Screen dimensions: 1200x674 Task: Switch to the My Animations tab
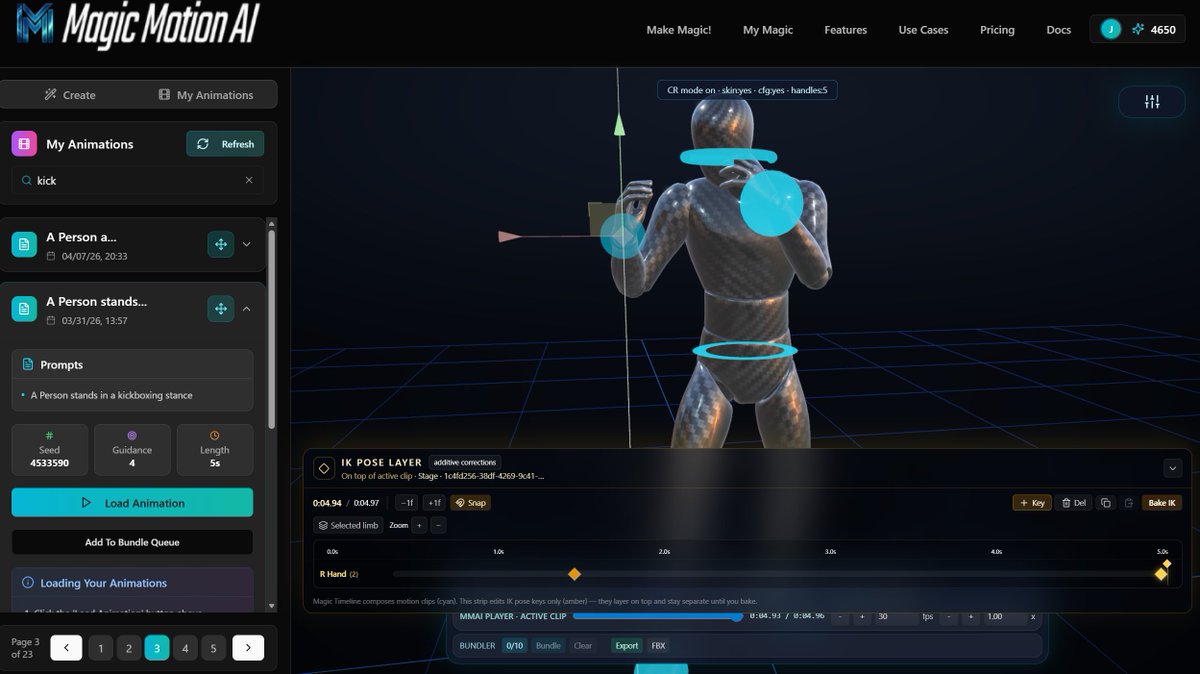206,95
